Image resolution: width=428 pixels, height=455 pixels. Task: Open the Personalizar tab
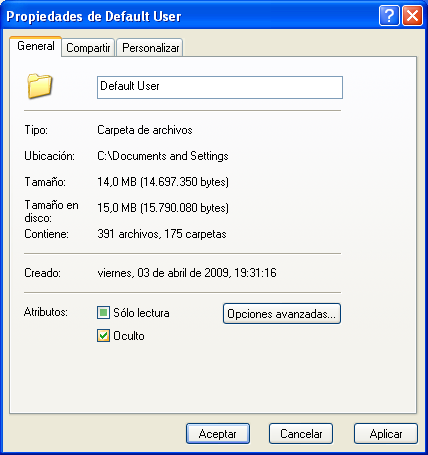pyautogui.click(x=150, y=48)
